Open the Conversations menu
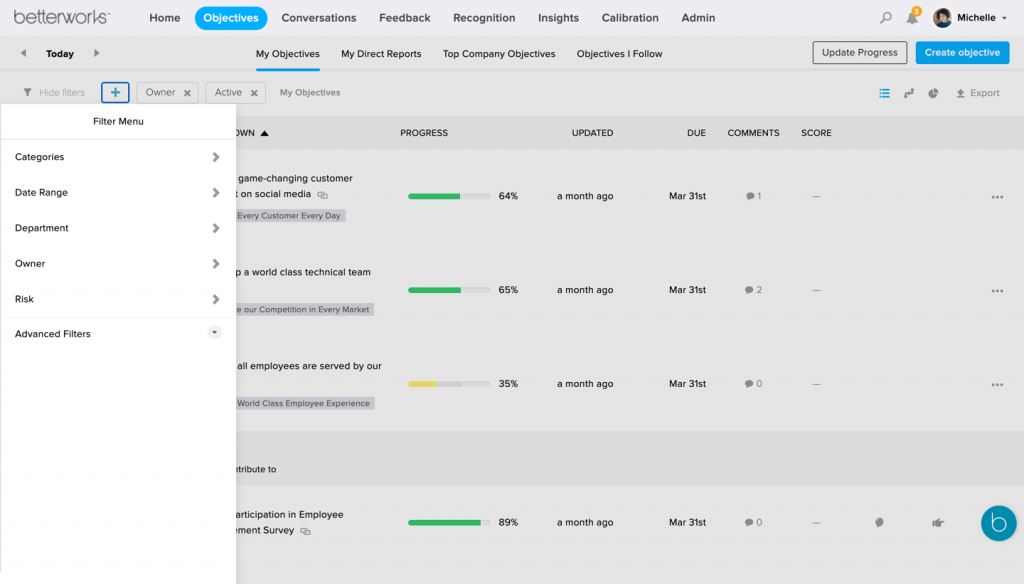The width and height of the screenshot is (1024, 584). click(x=318, y=17)
